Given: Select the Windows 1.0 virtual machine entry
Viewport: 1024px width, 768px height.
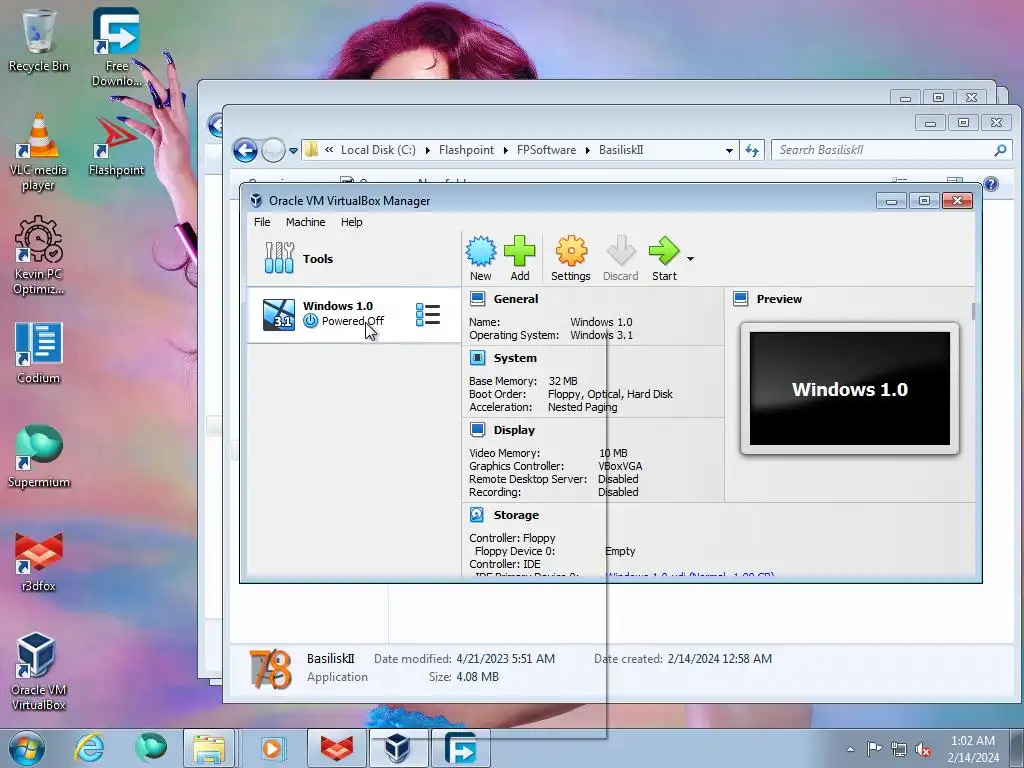Looking at the screenshot, I should (353, 314).
